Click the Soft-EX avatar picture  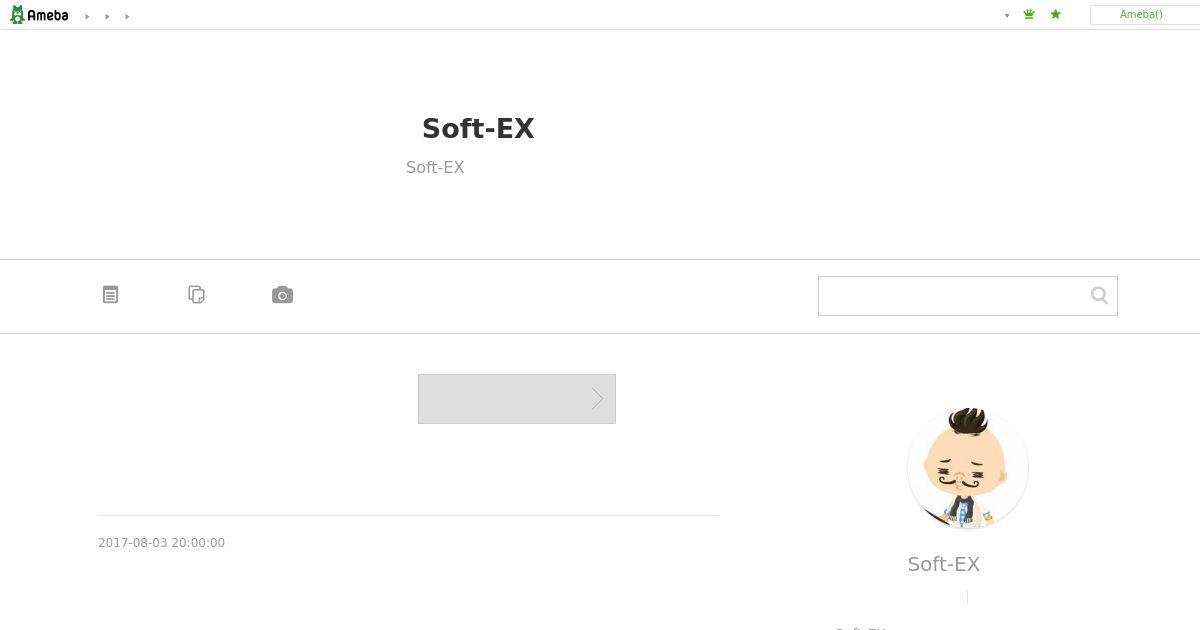click(968, 468)
